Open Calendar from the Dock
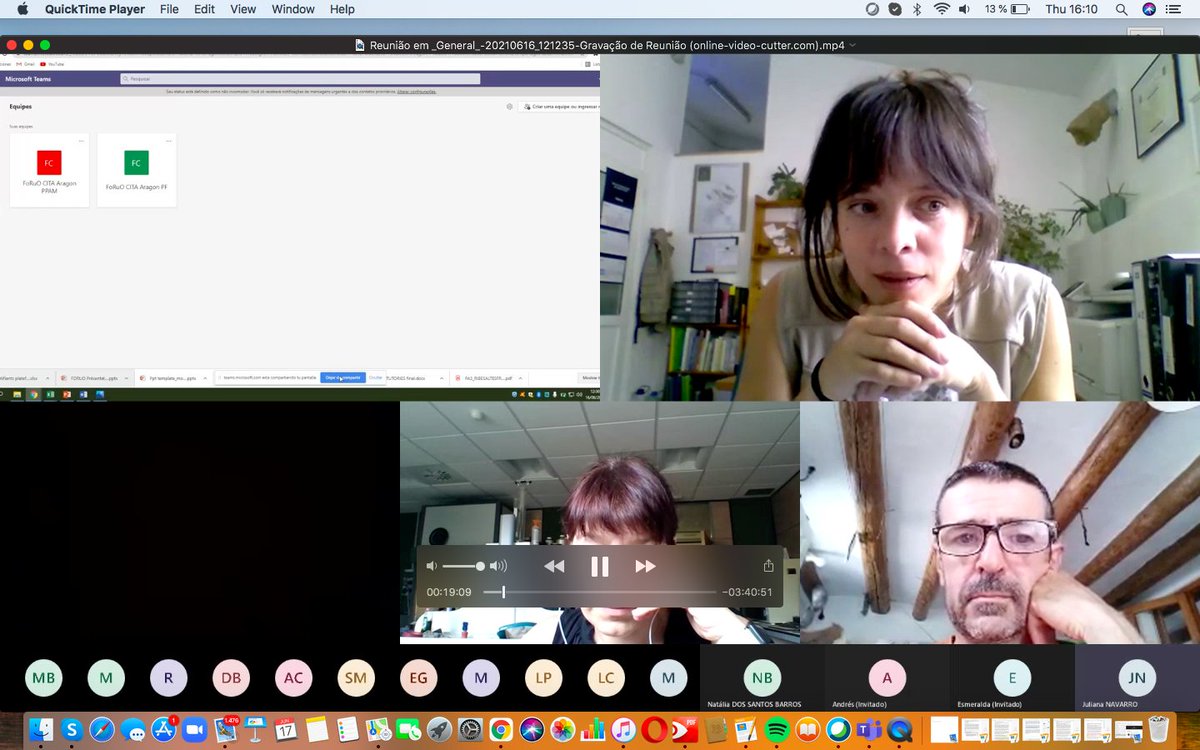 (286, 729)
